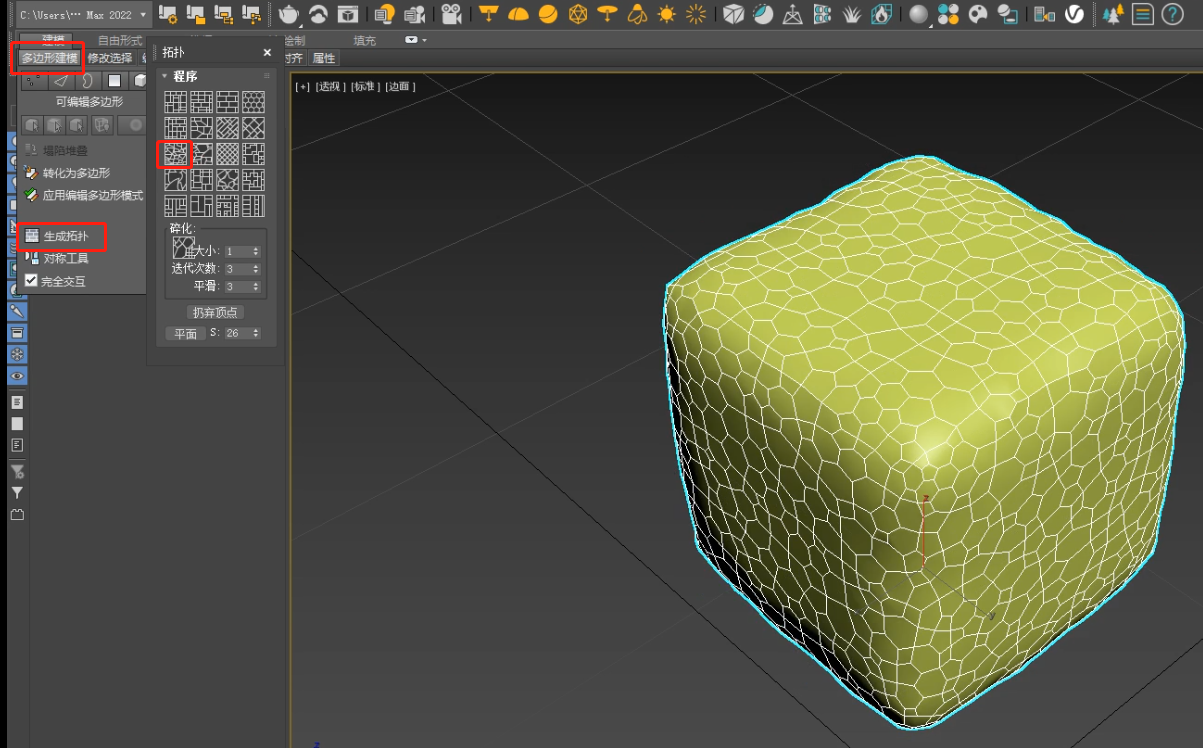Image resolution: width=1203 pixels, height=748 pixels.
Task: Open the Rendered Frame Window icon
Action: [x=348, y=14]
